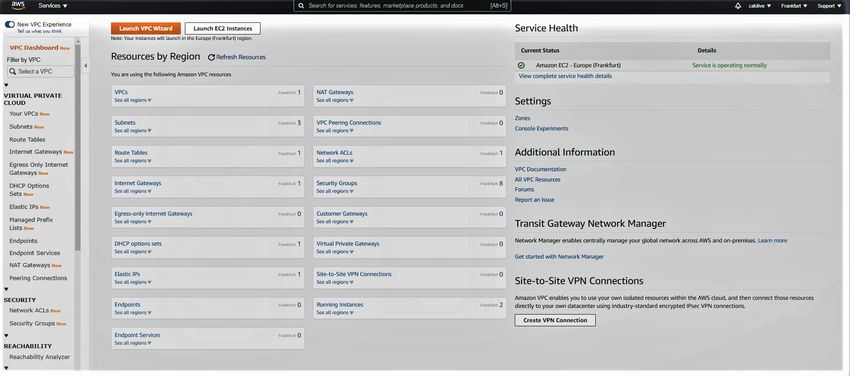This screenshot has height=376, width=850.
Task: Expand See all regions under Running Instances
Action: click(x=335, y=313)
